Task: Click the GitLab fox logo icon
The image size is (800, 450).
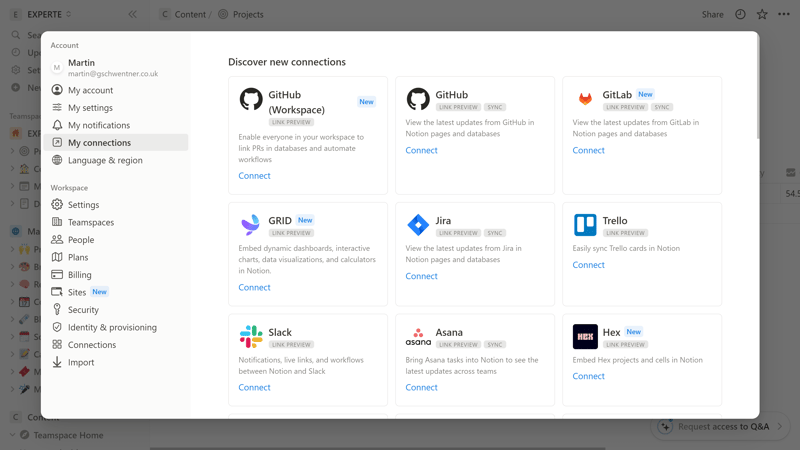Action: (x=585, y=98)
